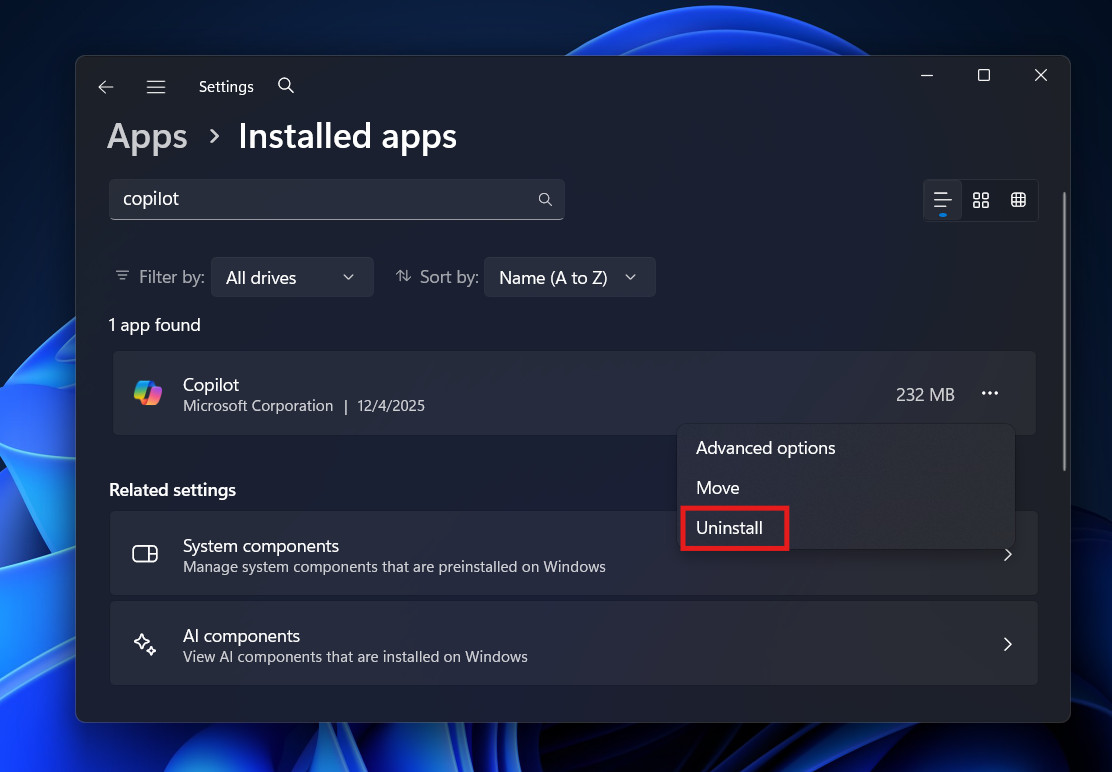This screenshot has width=1112, height=772.
Task: Open the Apps breadcrumb link
Action: point(147,136)
